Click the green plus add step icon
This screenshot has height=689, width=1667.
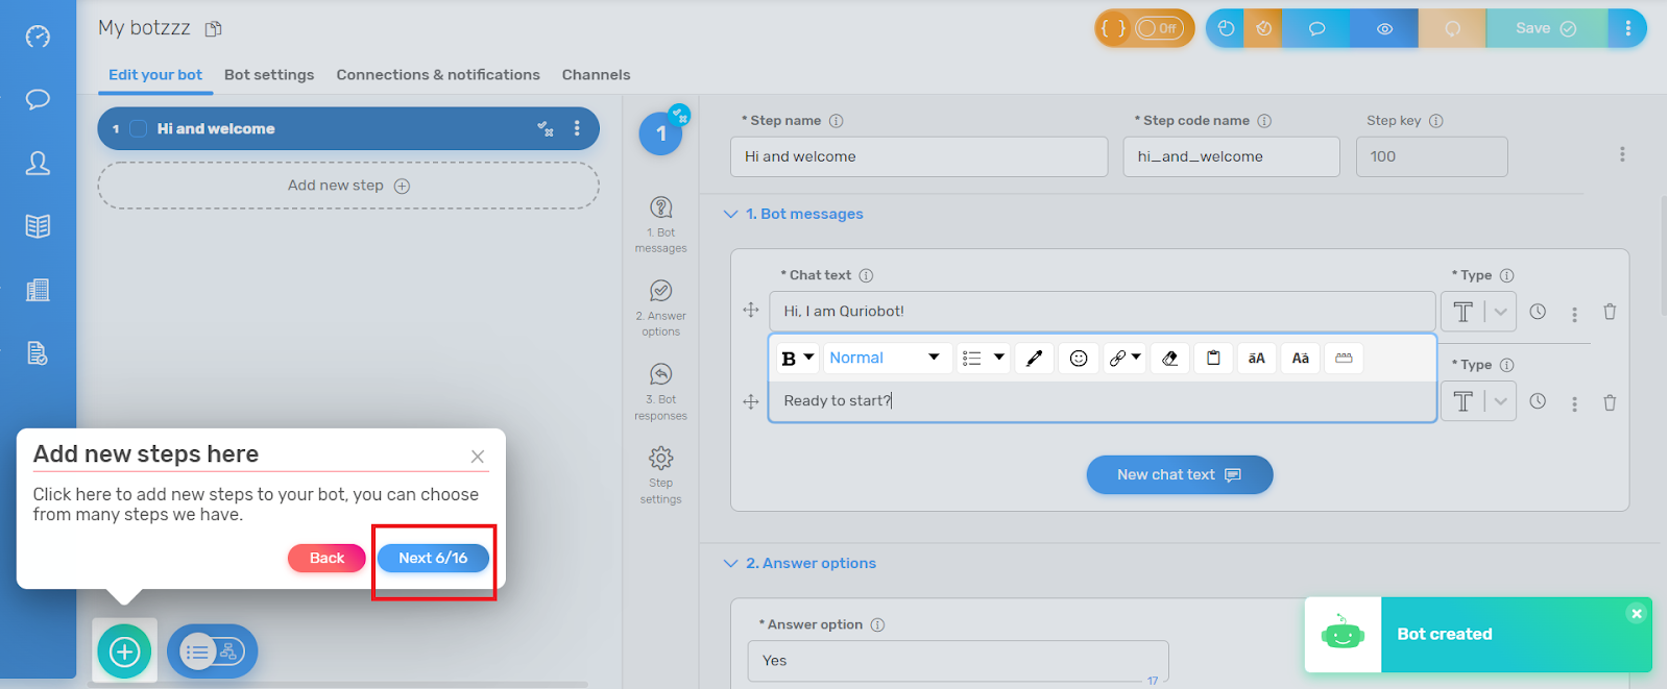[x=124, y=652]
